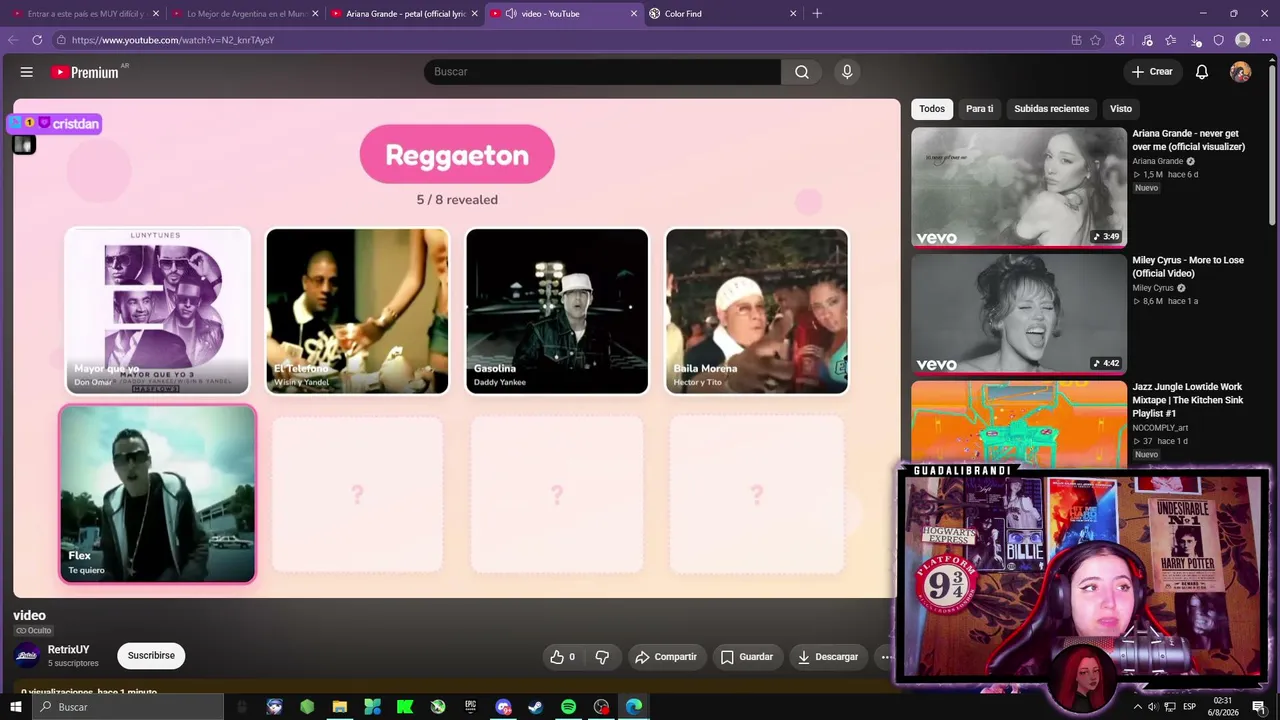Click the 'Reggaeton' category pill
The width and height of the screenshot is (1280, 720).
click(x=457, y=155)
